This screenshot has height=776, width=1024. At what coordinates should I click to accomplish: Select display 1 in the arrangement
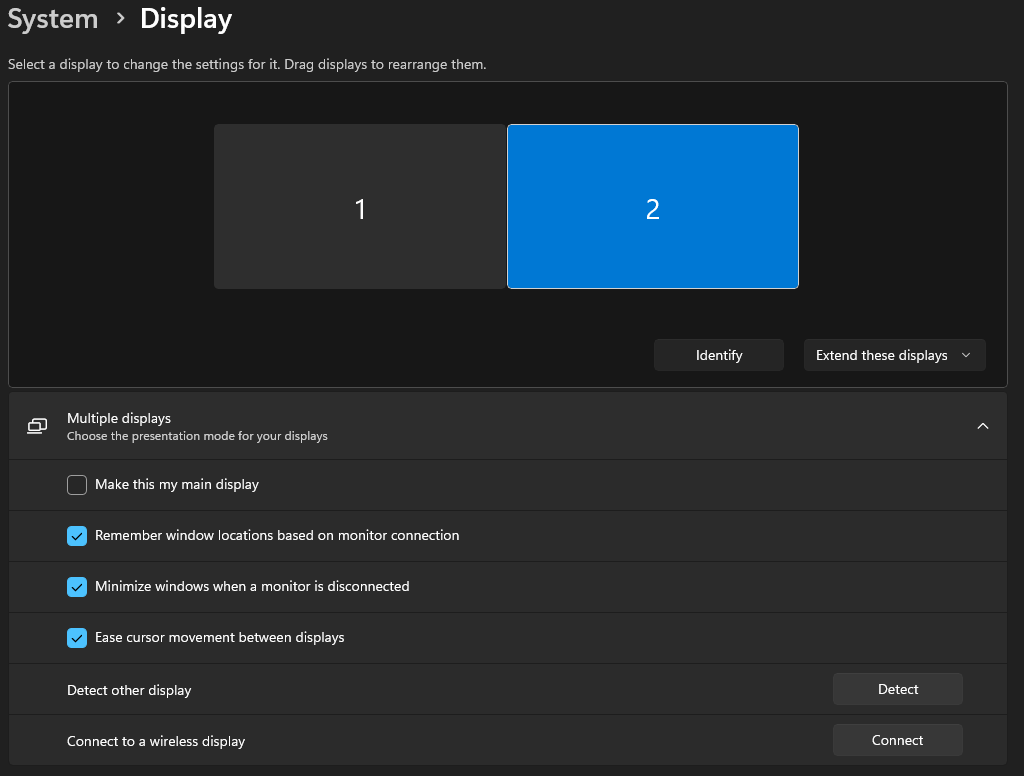[x=360, y=206]
